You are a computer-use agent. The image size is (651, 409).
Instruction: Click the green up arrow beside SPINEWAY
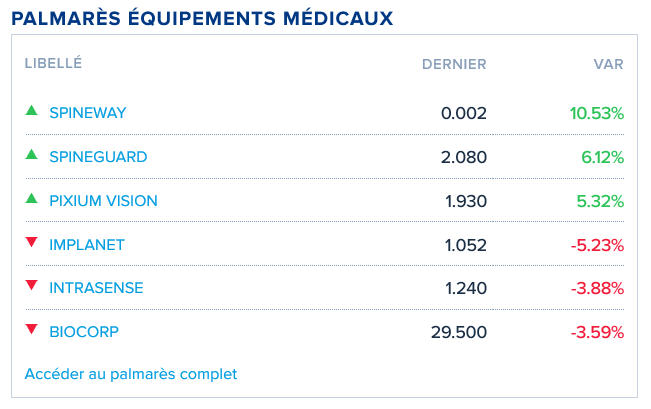tap(31, 111)
